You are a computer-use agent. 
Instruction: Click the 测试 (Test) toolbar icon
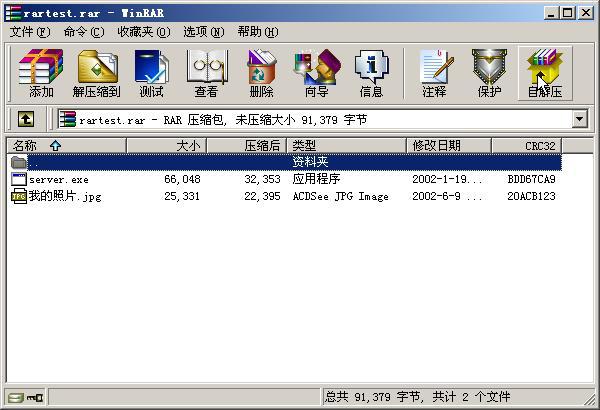click(152, 73)
